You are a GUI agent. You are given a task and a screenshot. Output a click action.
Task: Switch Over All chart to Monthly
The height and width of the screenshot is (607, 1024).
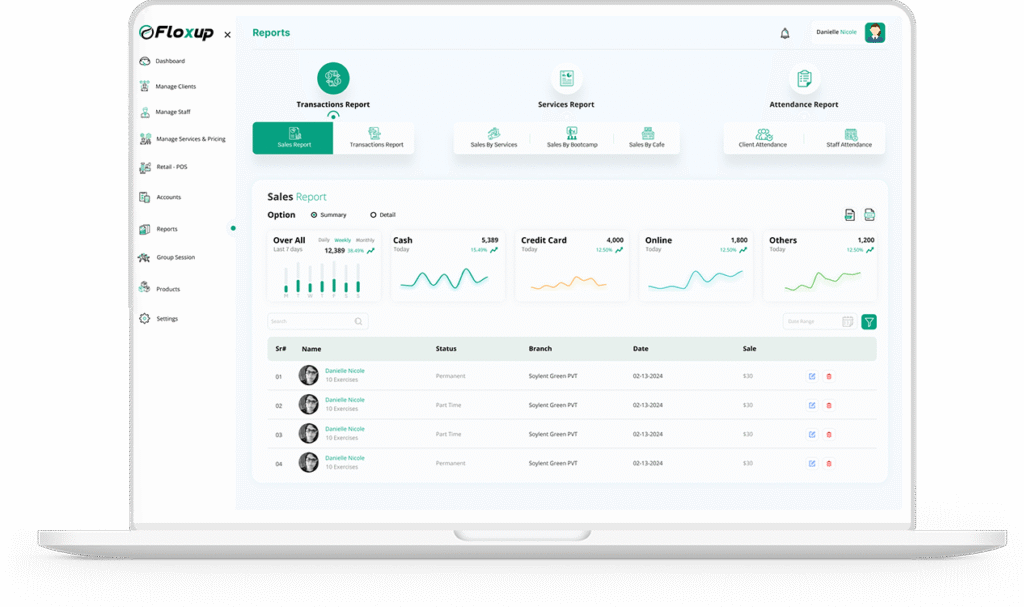[365, 240]
